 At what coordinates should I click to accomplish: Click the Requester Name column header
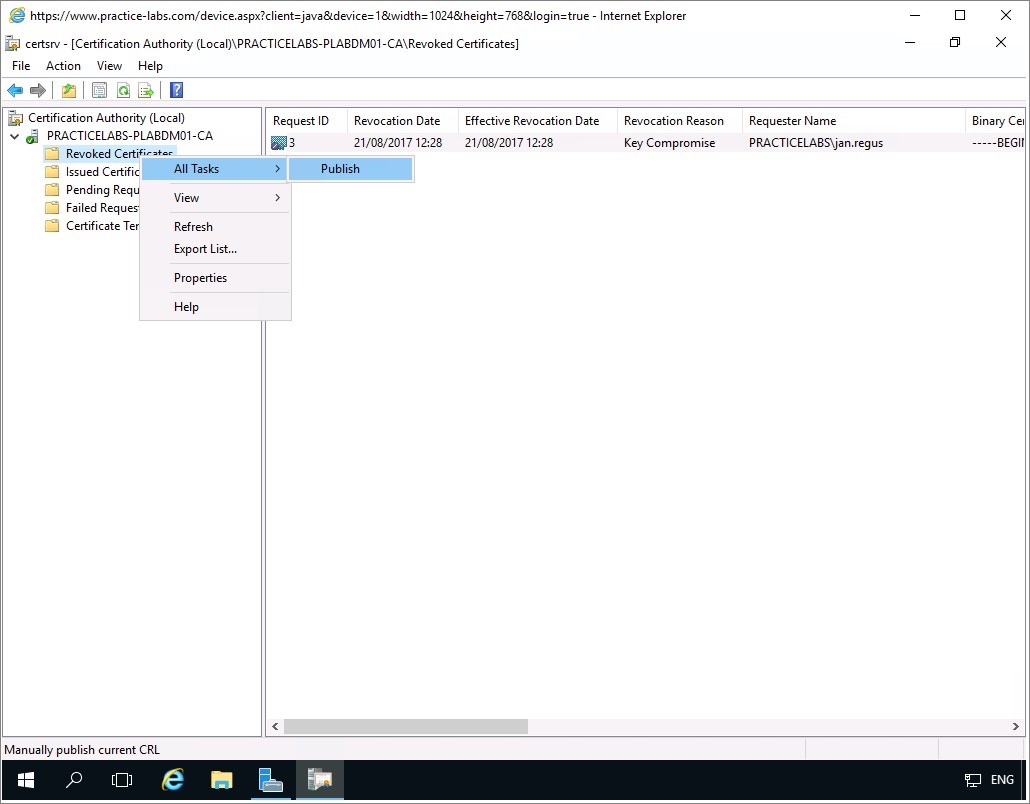(853, 121)
